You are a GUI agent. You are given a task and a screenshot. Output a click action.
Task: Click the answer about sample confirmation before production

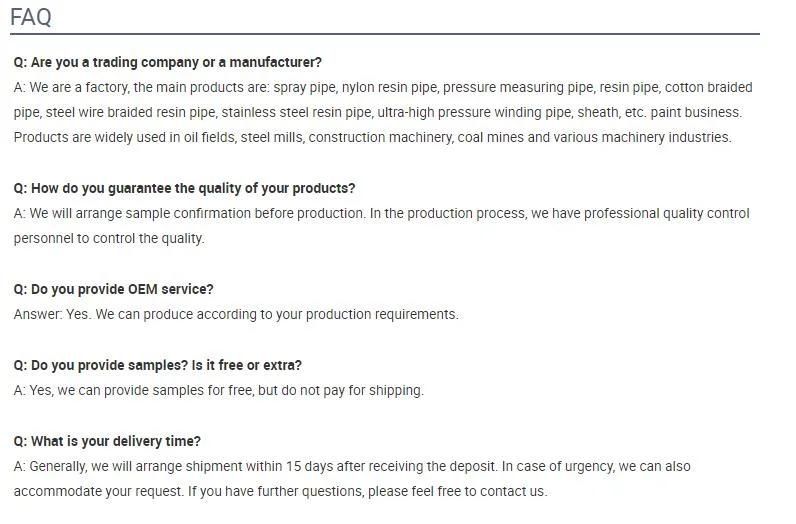click(381, 213)
